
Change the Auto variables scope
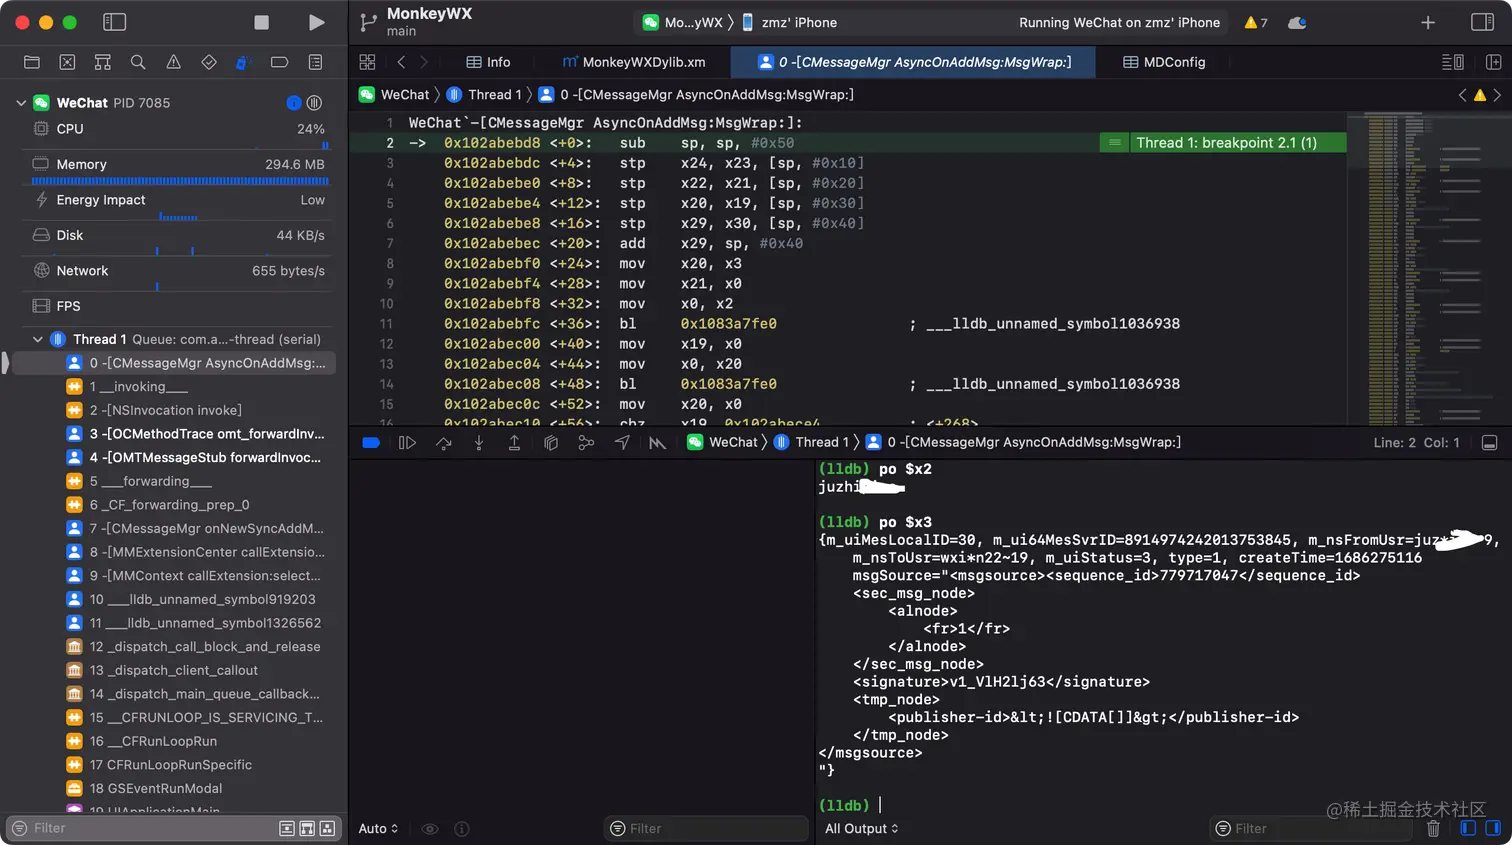click(x=378, y=828)
